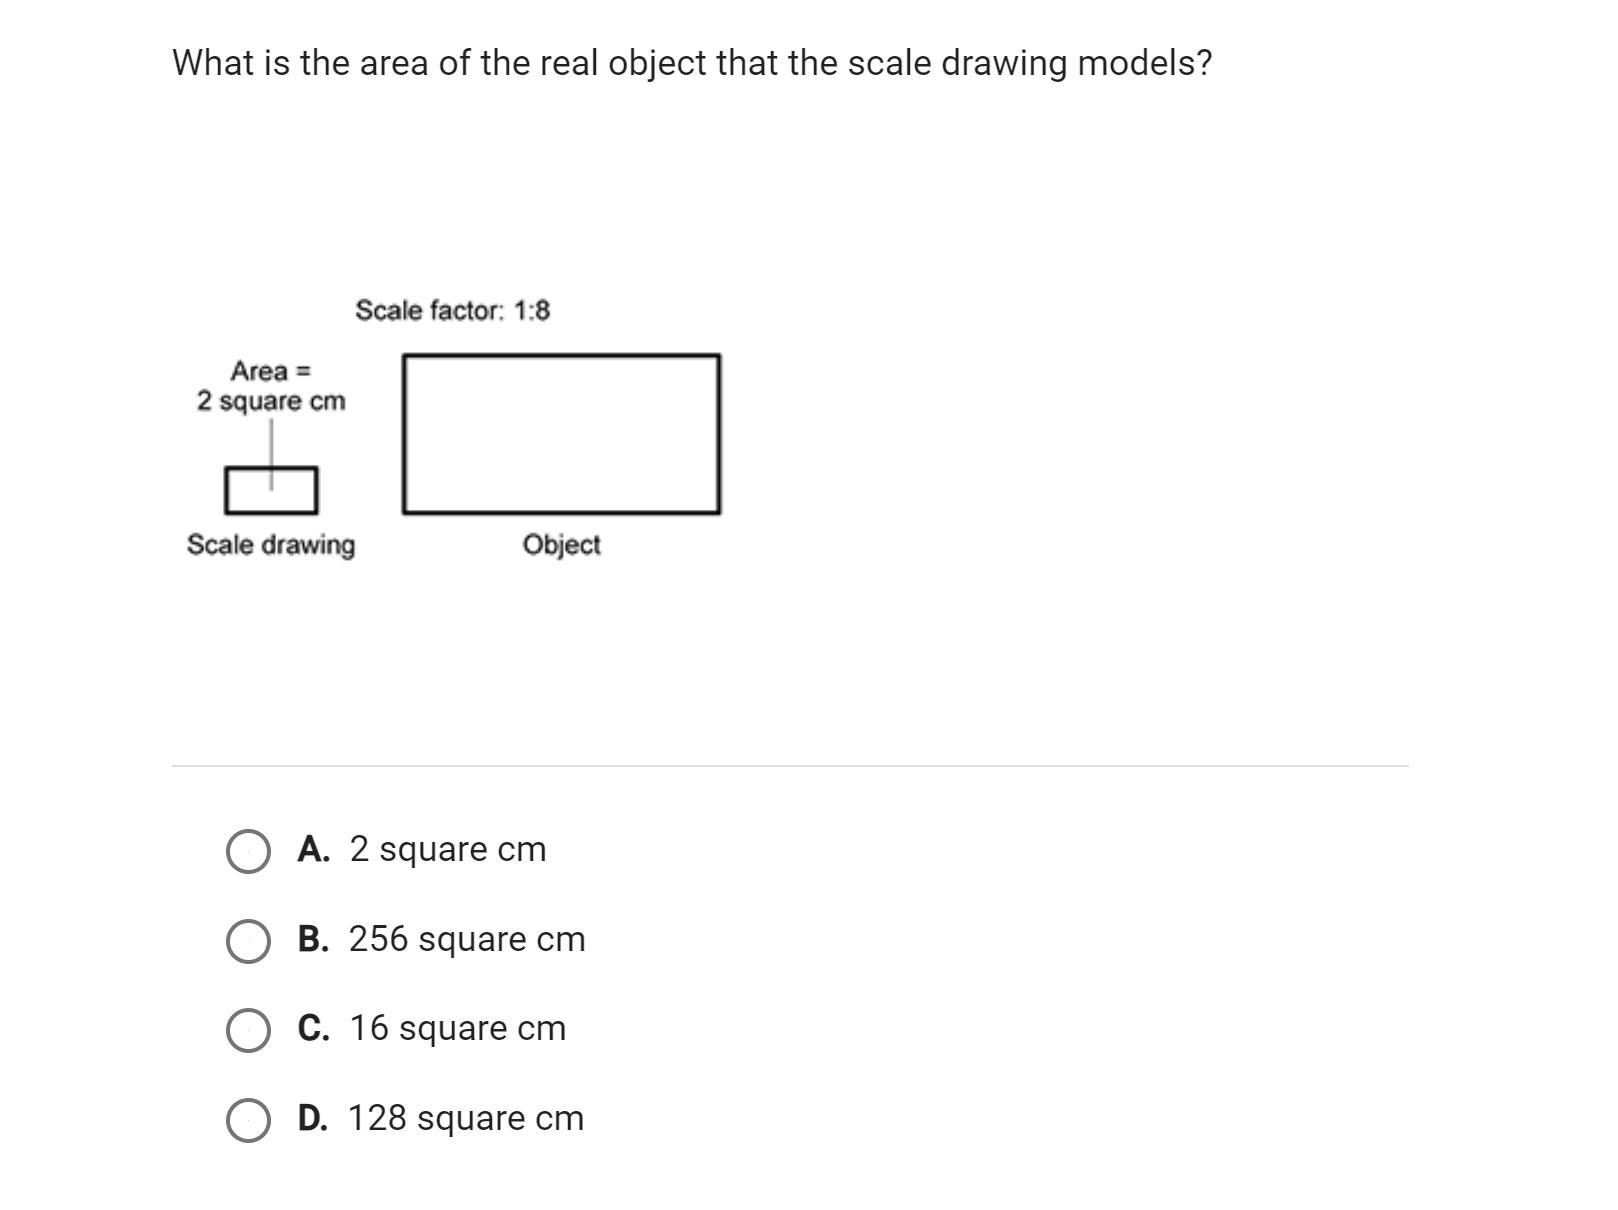Image resolution: width=1618 pixels, height=1210 pixels.
Task: Click the large Object rectangle
Action: (561, 434)
